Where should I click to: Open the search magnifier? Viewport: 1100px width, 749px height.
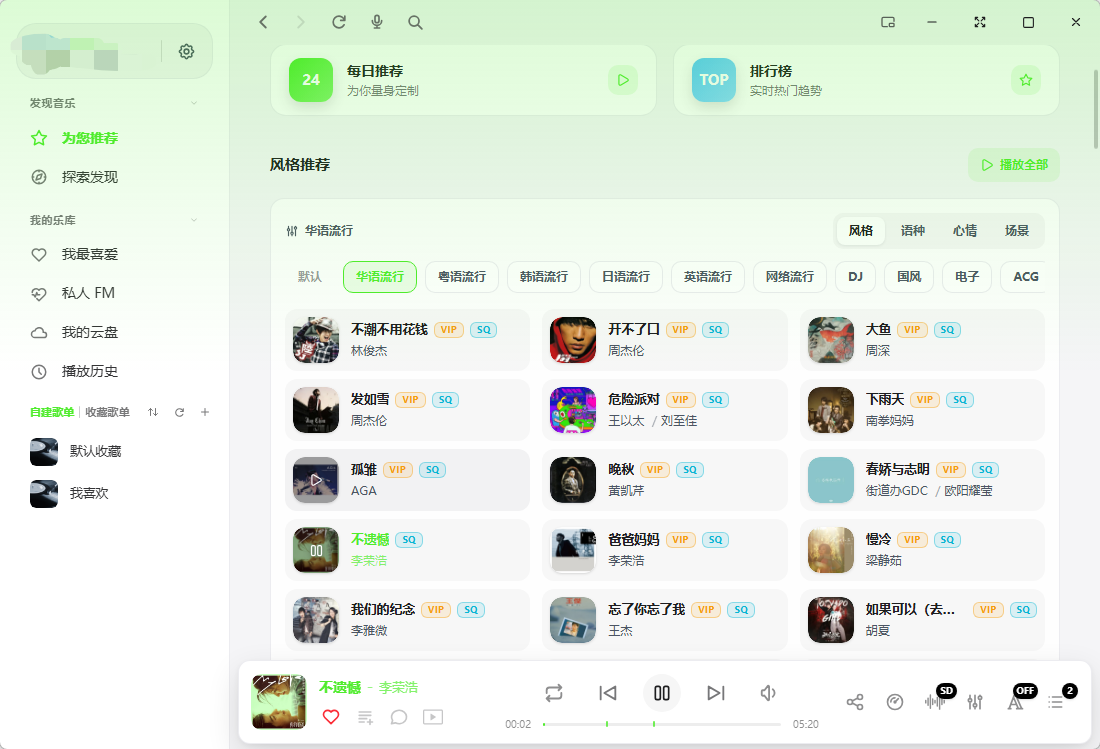click(x=415, y=22)
